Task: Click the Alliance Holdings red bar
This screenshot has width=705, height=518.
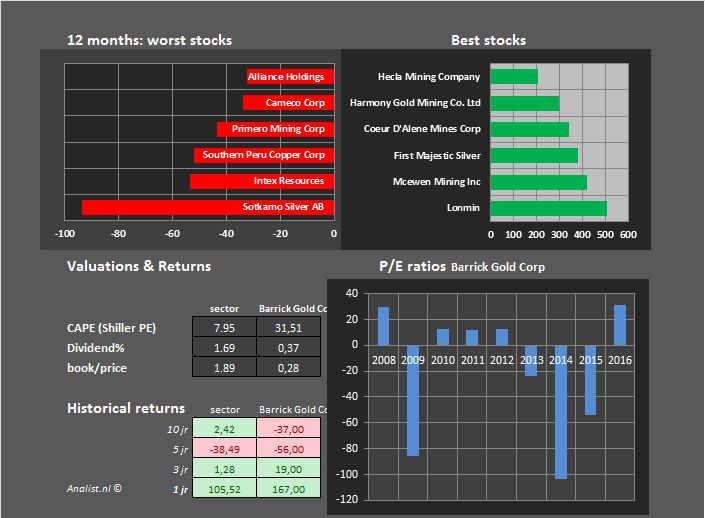Action: [x=290, y=77]
